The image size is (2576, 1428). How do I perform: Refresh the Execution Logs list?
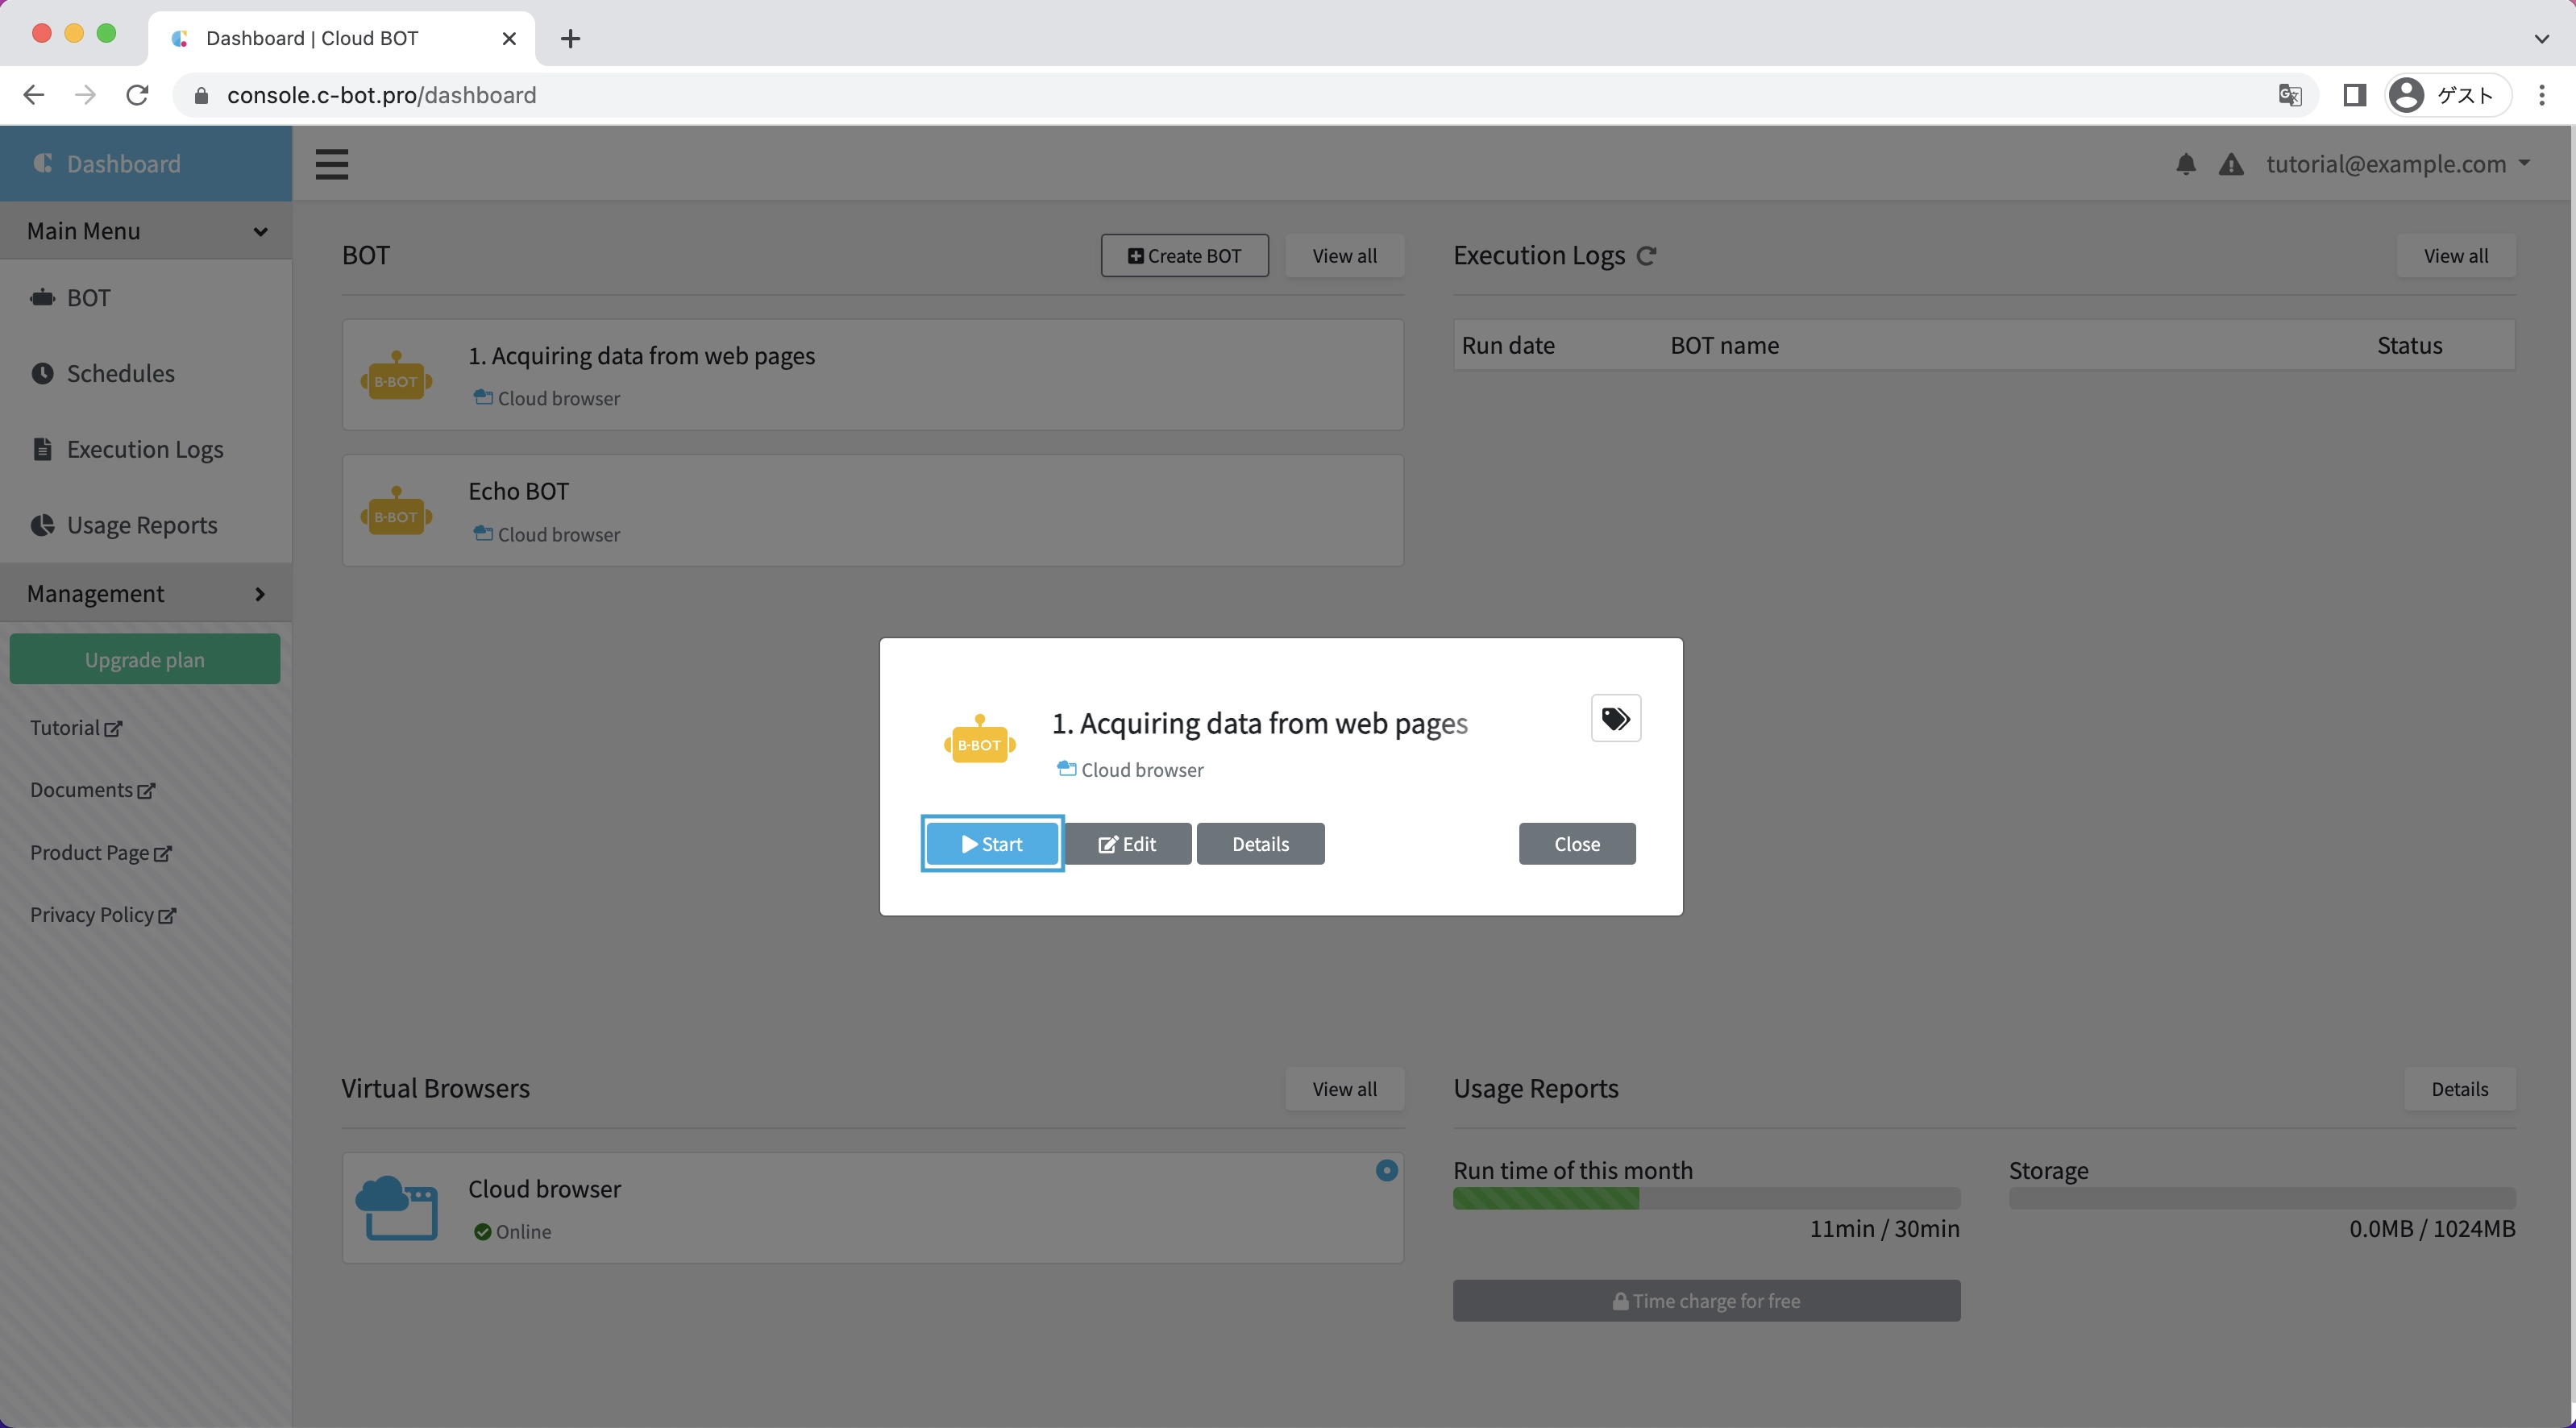[x=1647, y=256]
